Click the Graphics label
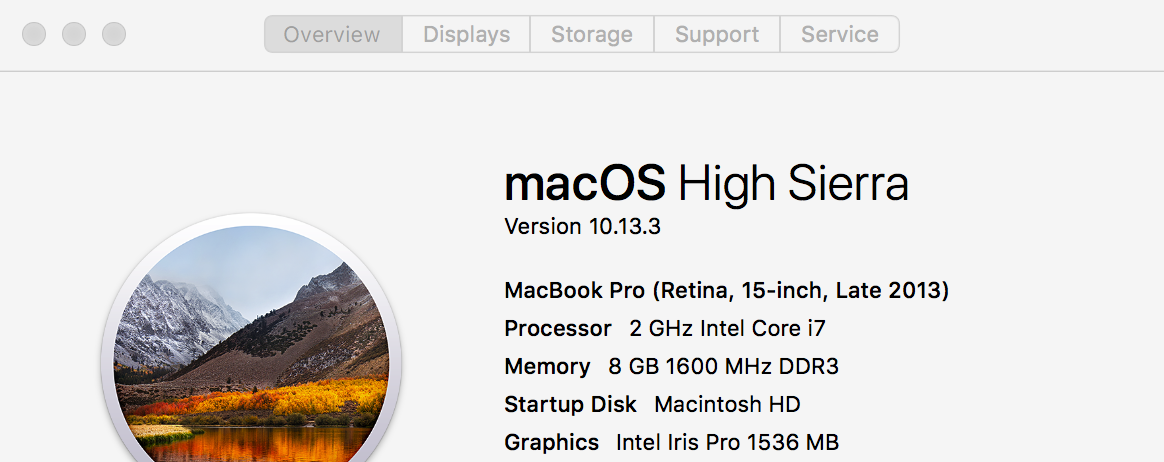This screenshot has height=462, width=1164. 551,443
